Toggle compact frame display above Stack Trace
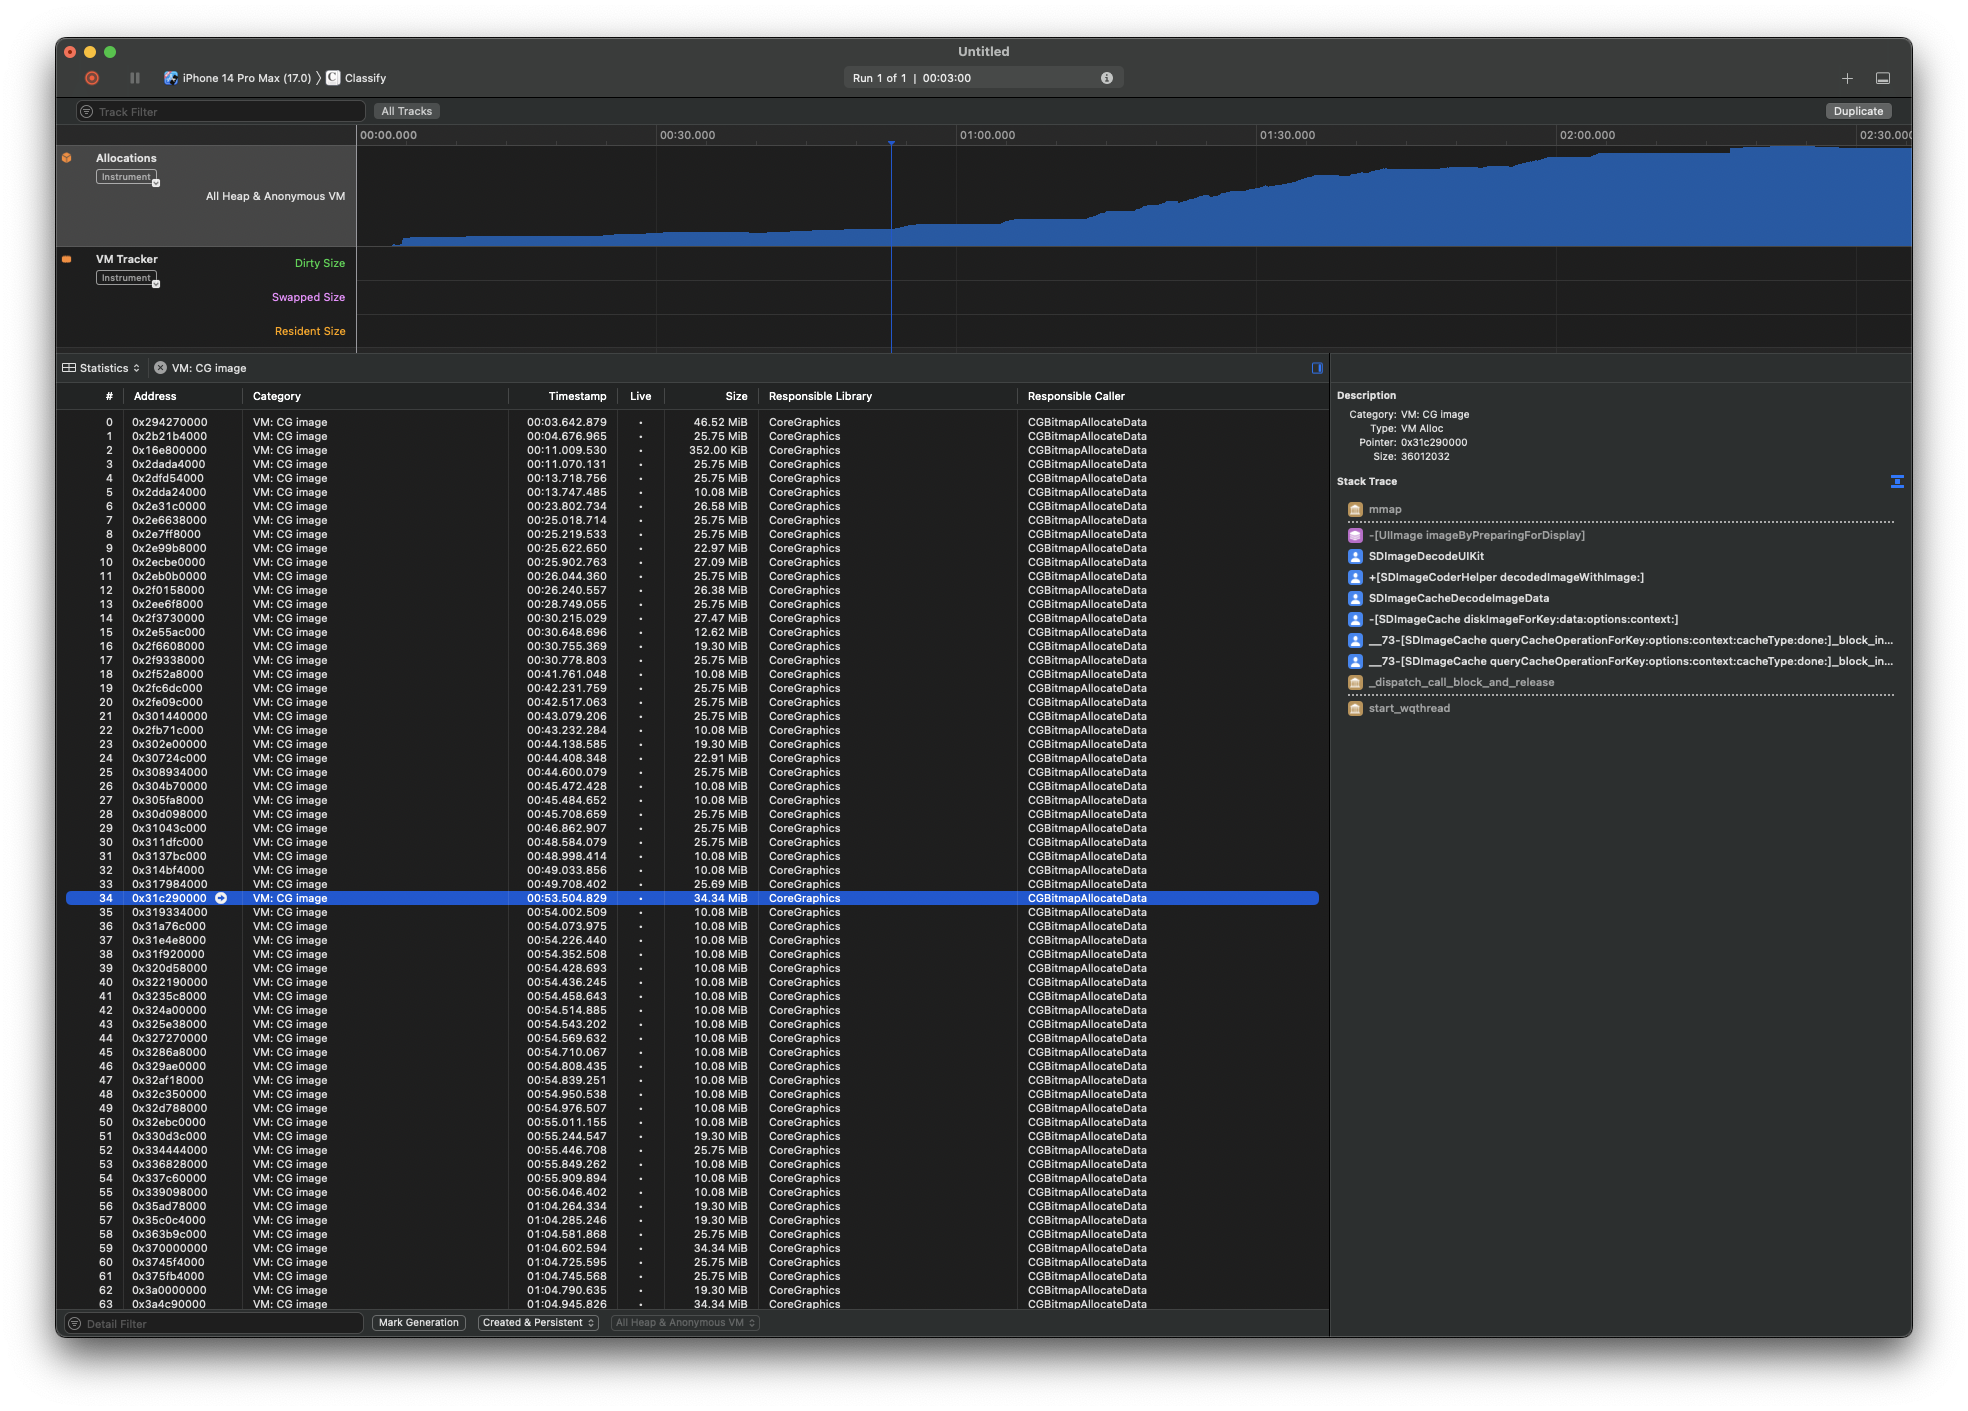The height and width of the screenshot is (1411, 1968). [1897, 481]
